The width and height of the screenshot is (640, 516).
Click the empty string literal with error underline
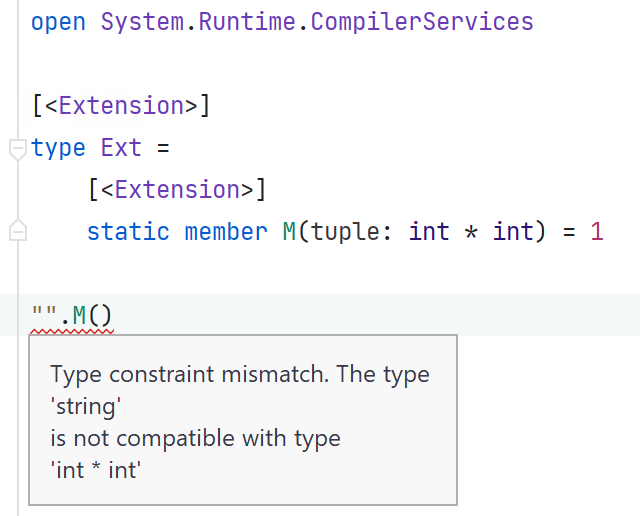point(44,315)
